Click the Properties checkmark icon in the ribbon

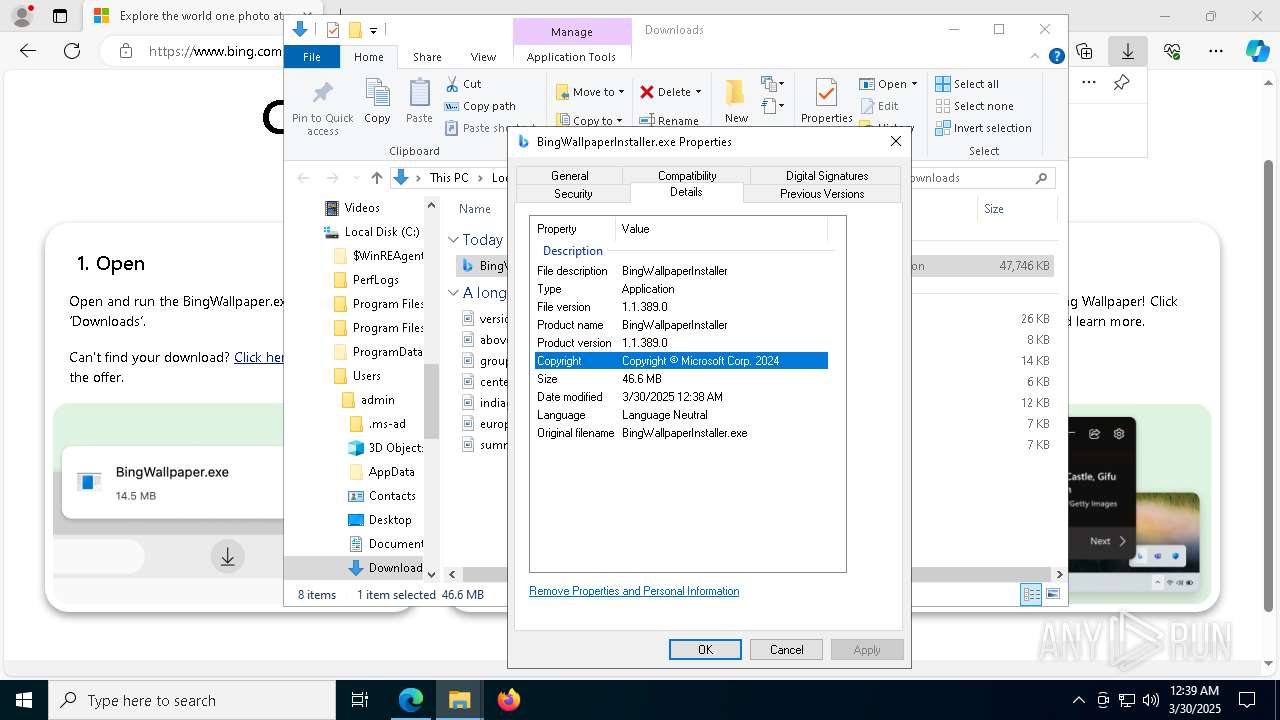tap(826, 93)
